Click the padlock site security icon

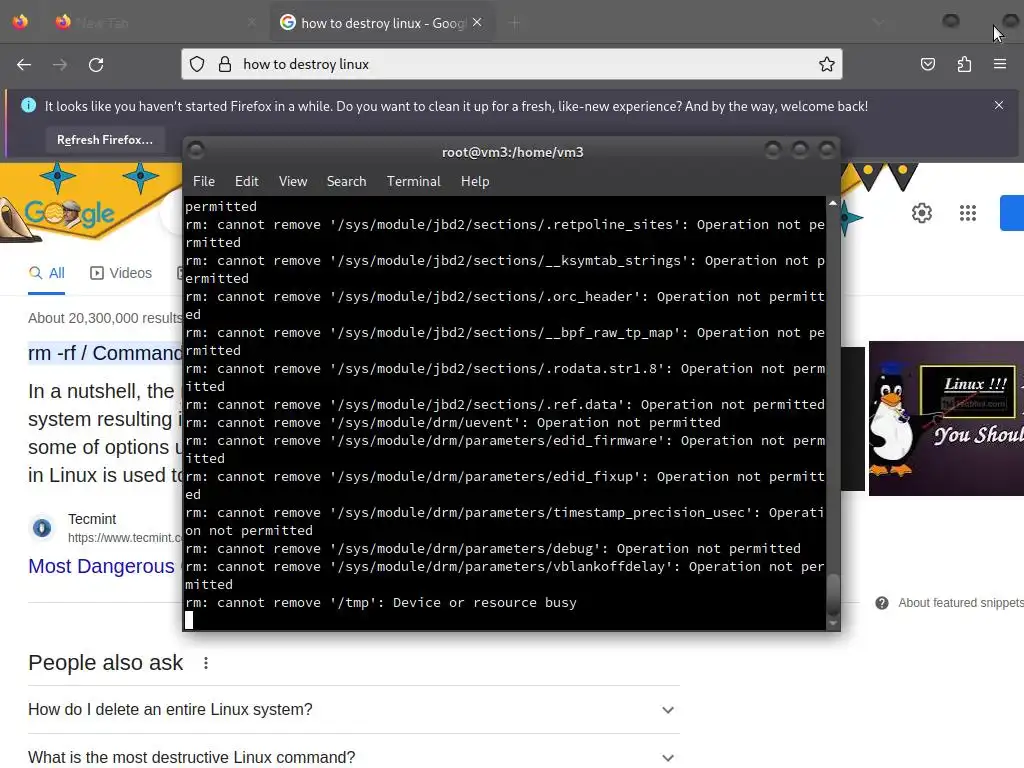[x=225, y=64]
